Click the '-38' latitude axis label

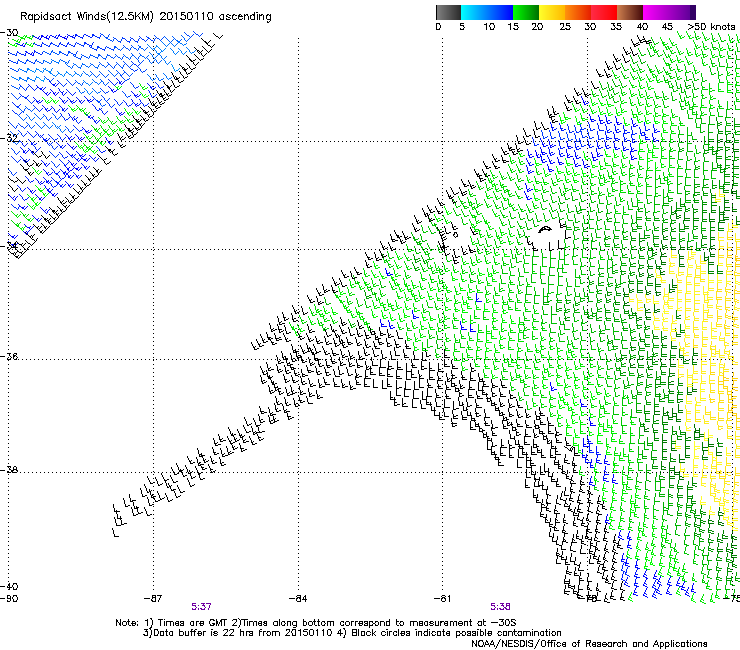[x=9, y=470]
